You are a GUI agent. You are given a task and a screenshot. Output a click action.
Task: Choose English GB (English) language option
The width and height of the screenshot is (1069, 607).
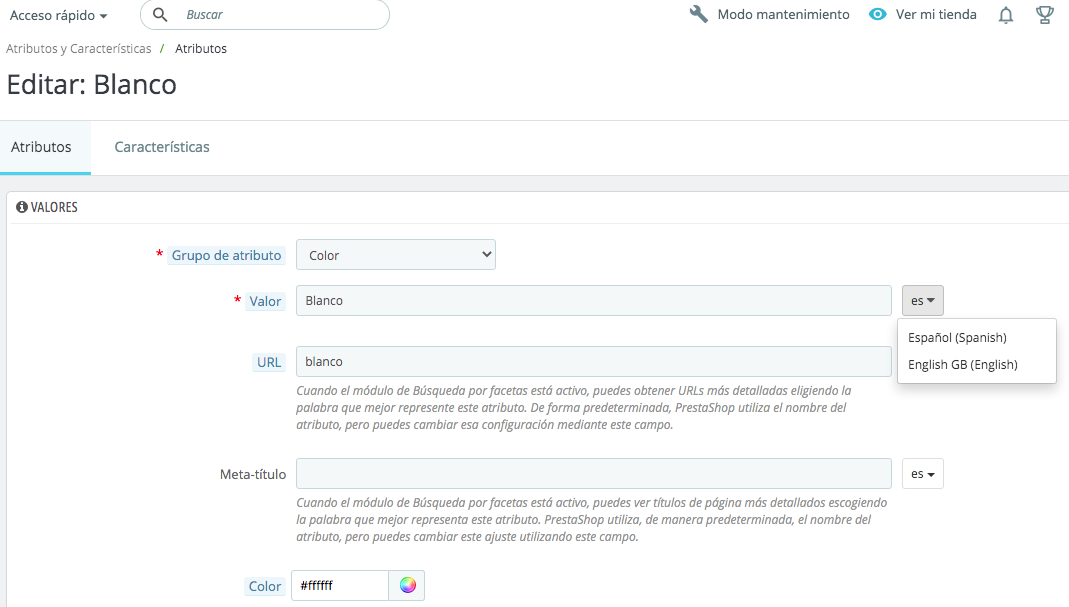click(x=962, y=365)
